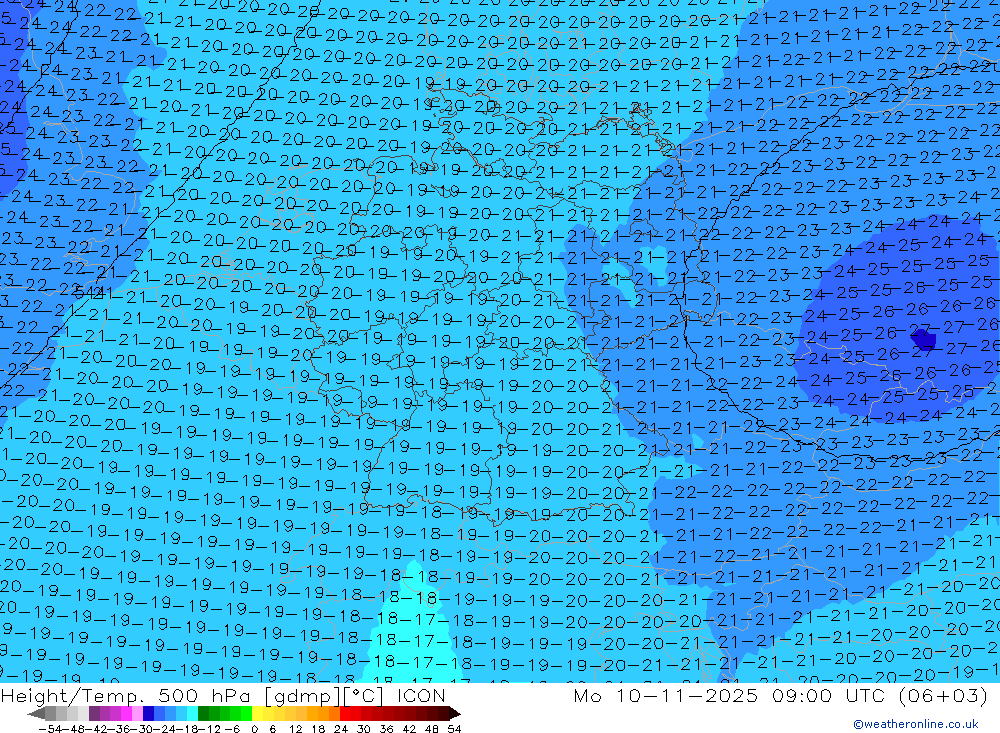Click the '500 hPa' level label
This screenshot has height=733, width=1000.
203,696
